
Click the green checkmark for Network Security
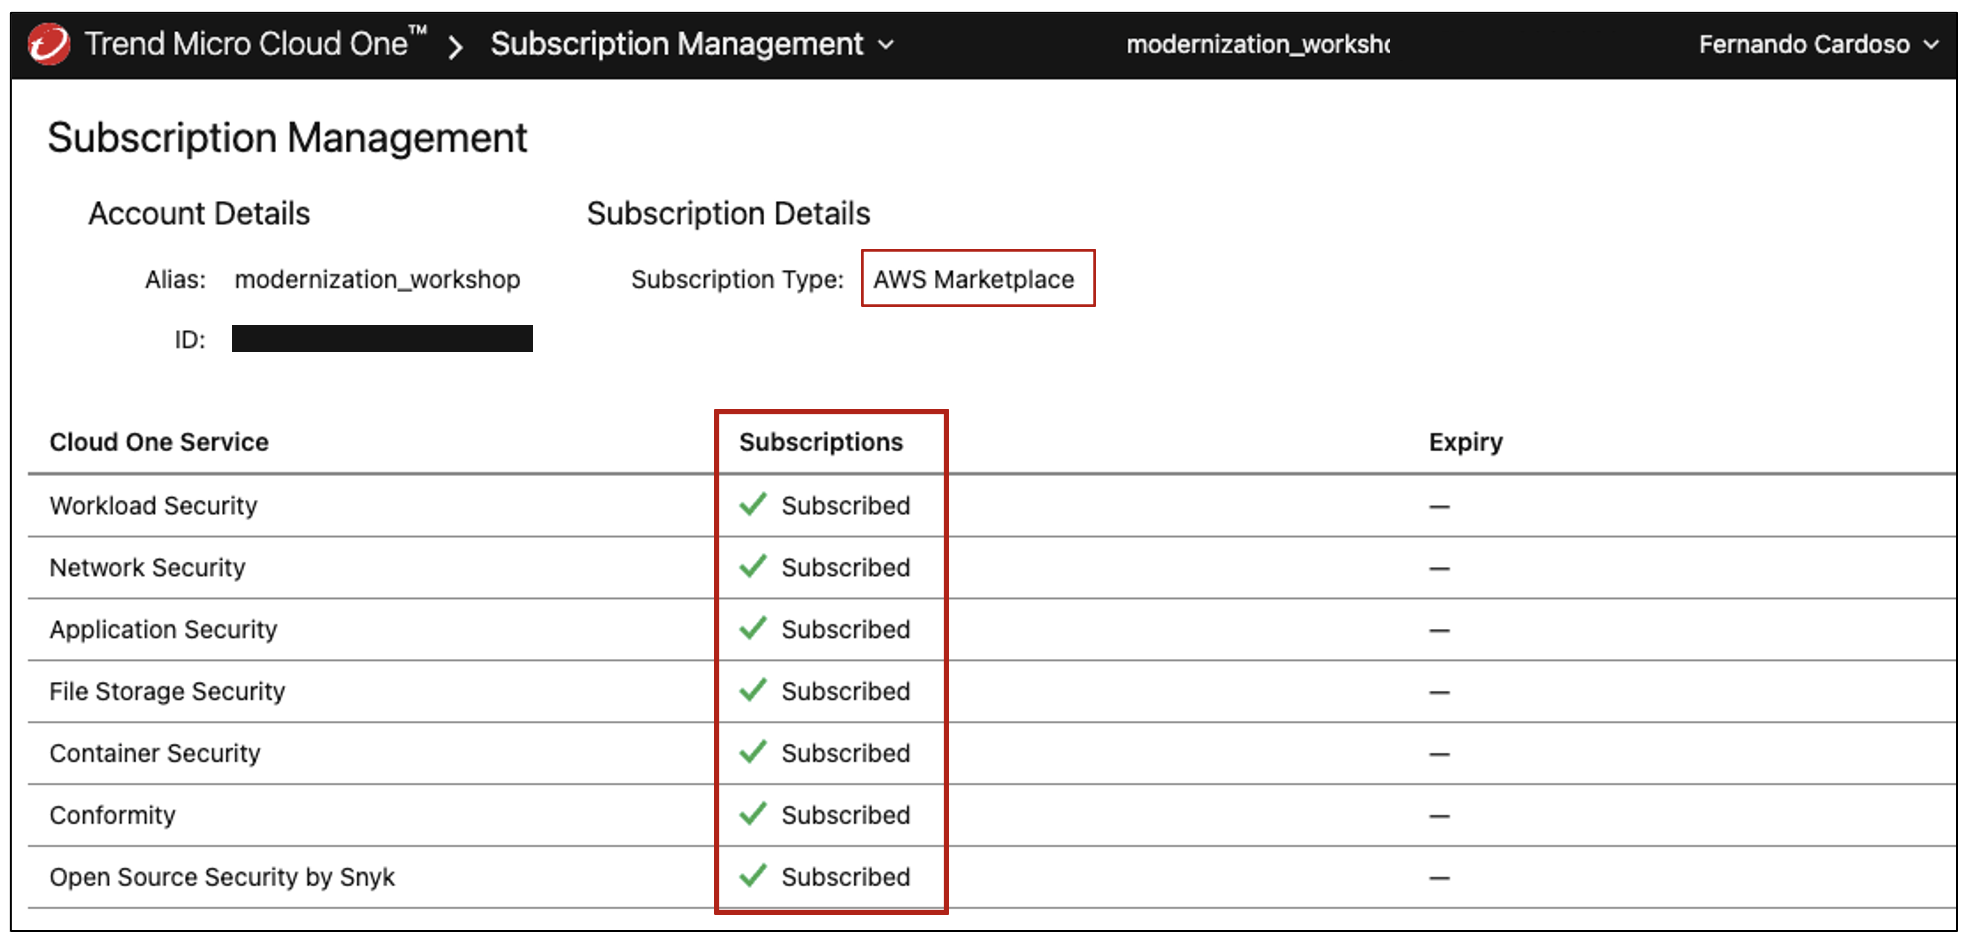coord(753,566)
